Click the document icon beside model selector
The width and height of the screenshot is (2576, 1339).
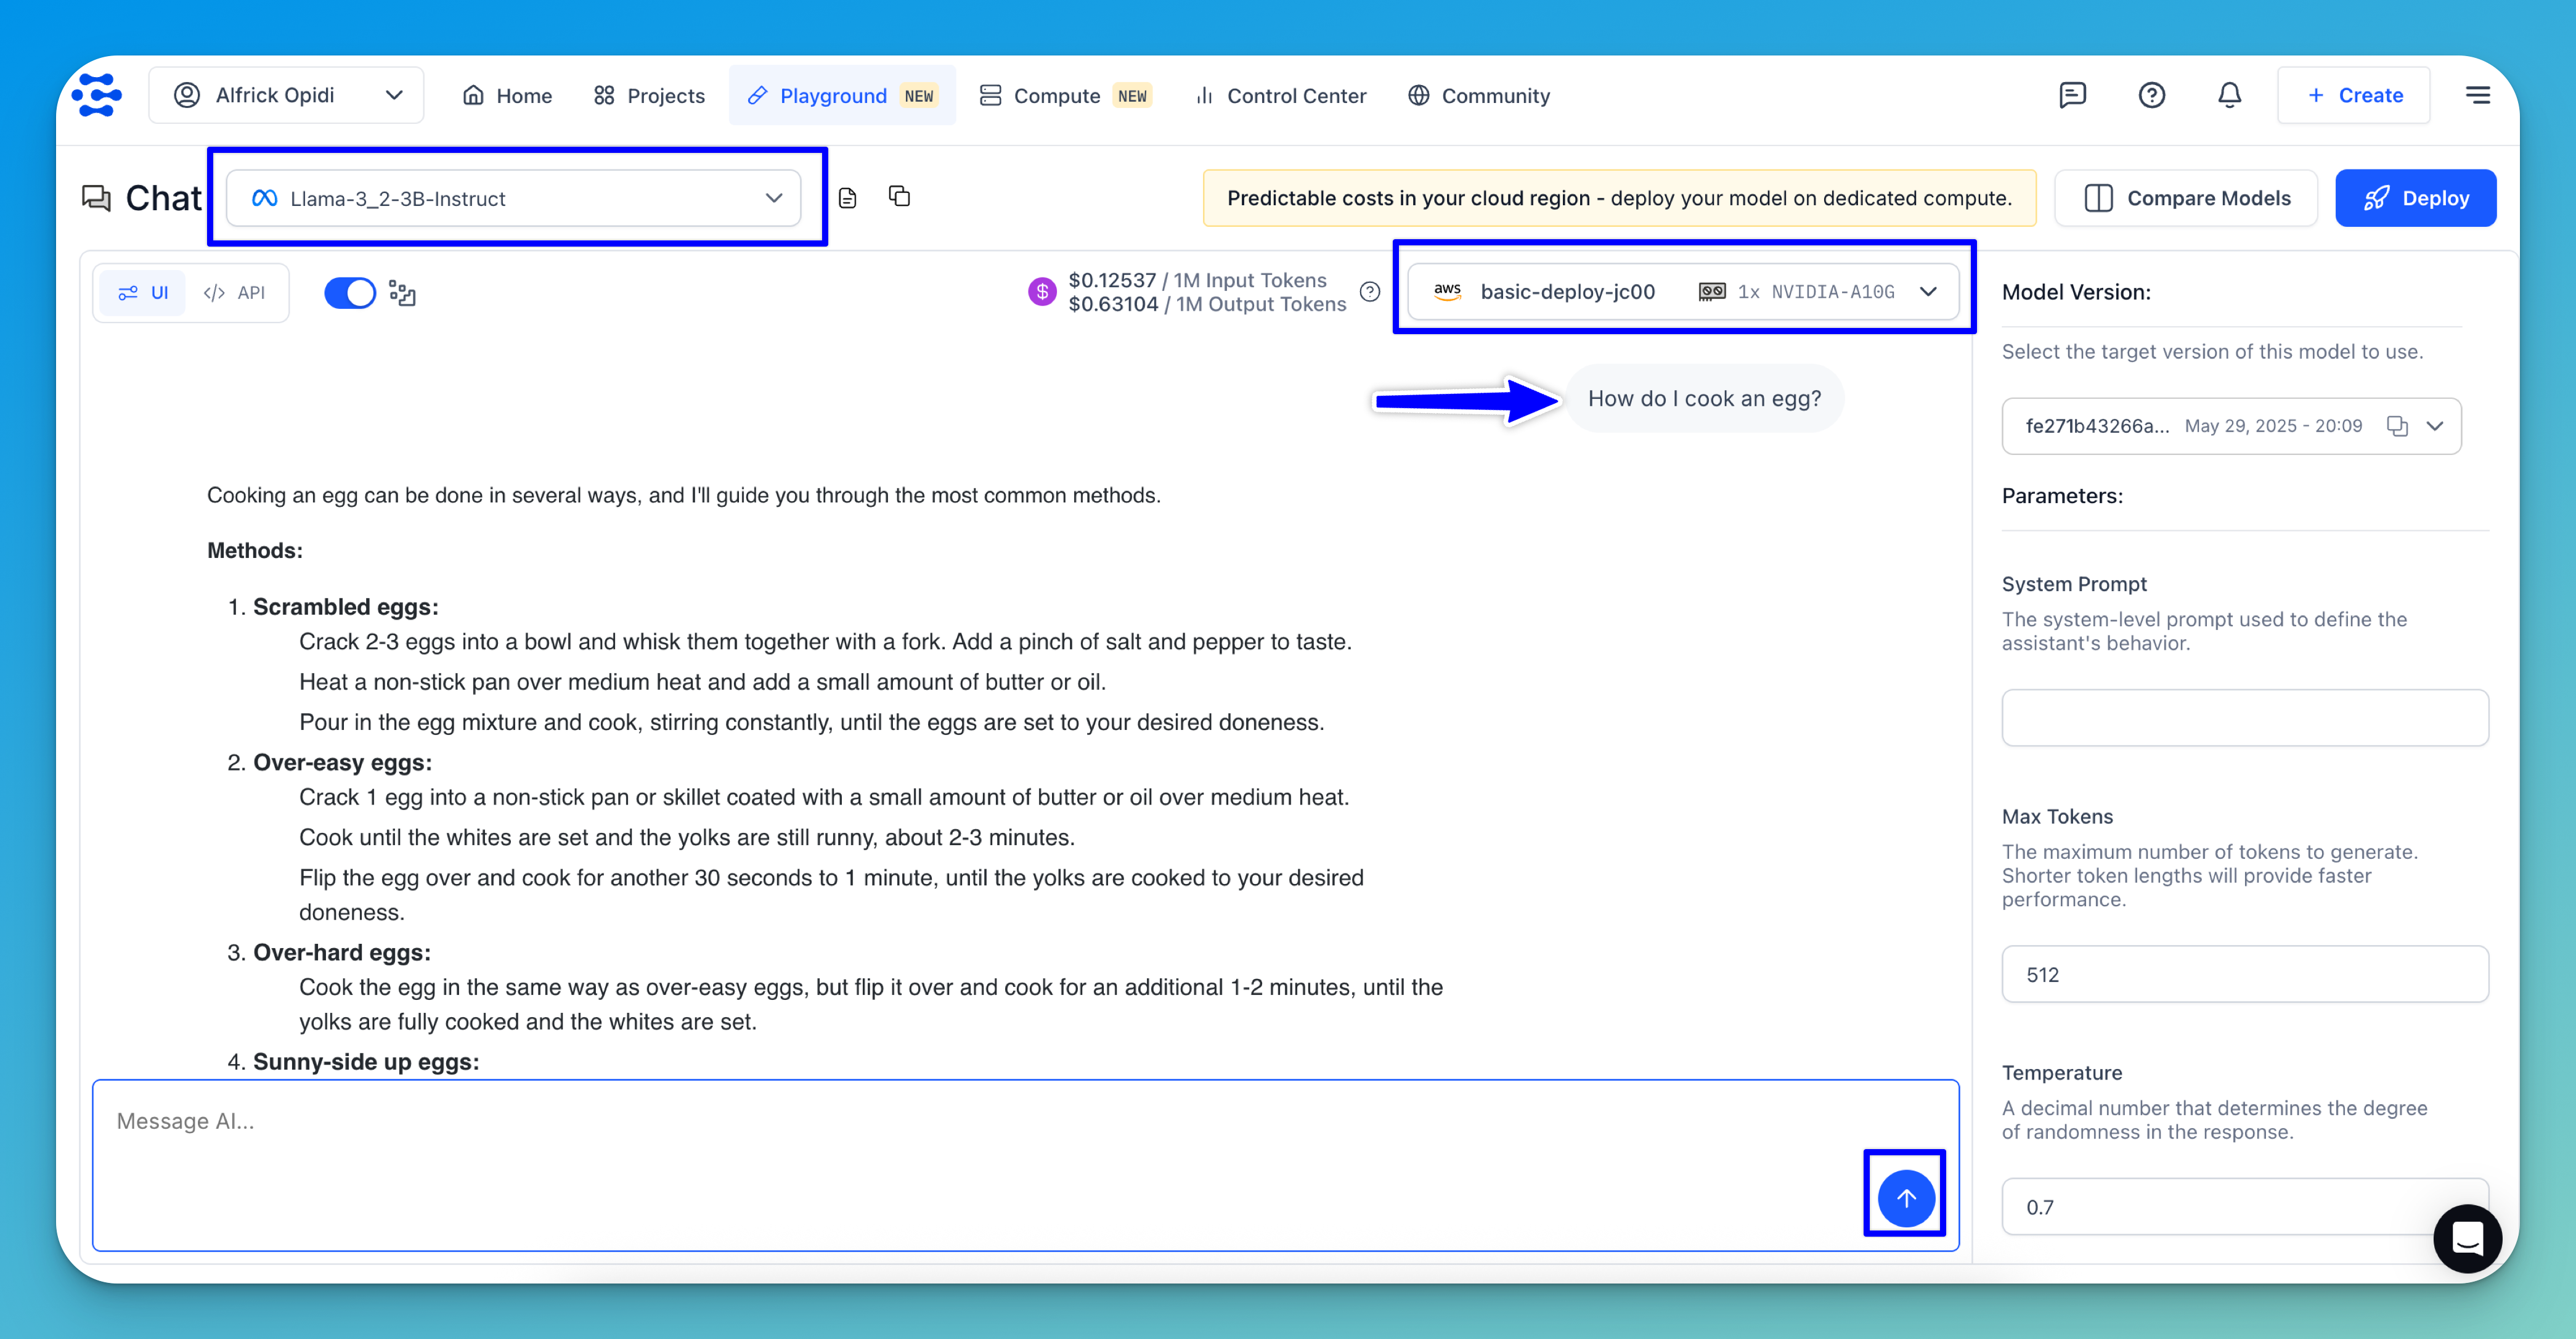click(847, 198)
